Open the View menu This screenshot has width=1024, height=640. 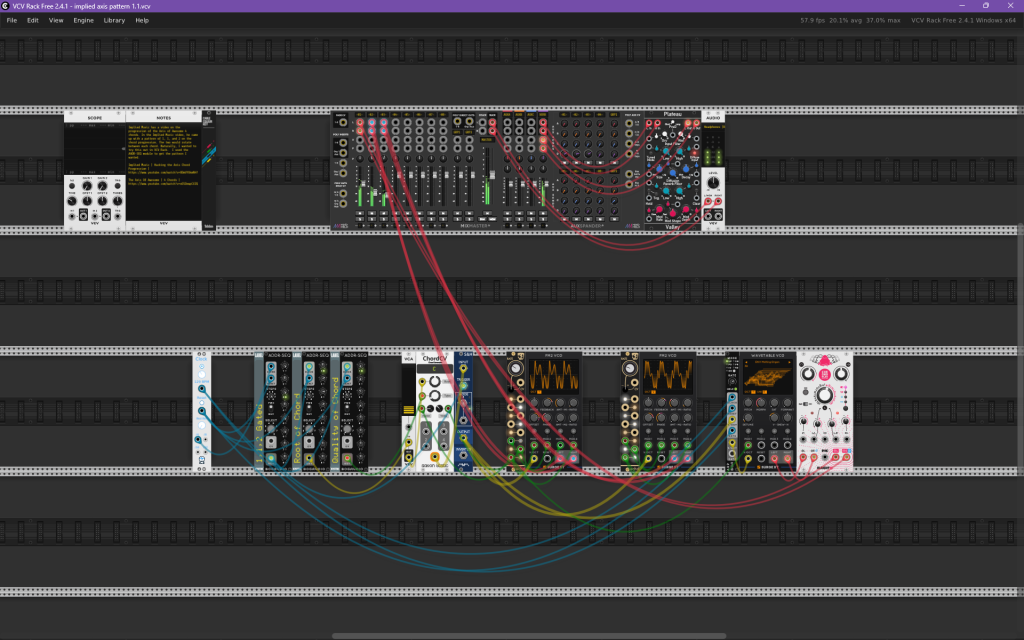coord(56,20)
